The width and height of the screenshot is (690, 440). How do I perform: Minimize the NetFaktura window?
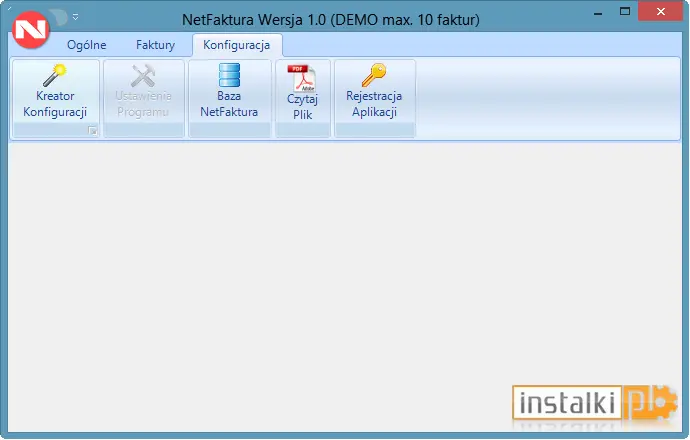coord(598,13)
